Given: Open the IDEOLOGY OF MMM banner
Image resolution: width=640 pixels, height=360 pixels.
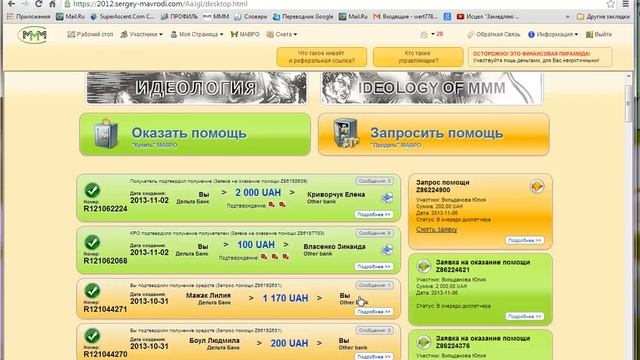Looking at the screenshot, I should (x=432, y=88).
